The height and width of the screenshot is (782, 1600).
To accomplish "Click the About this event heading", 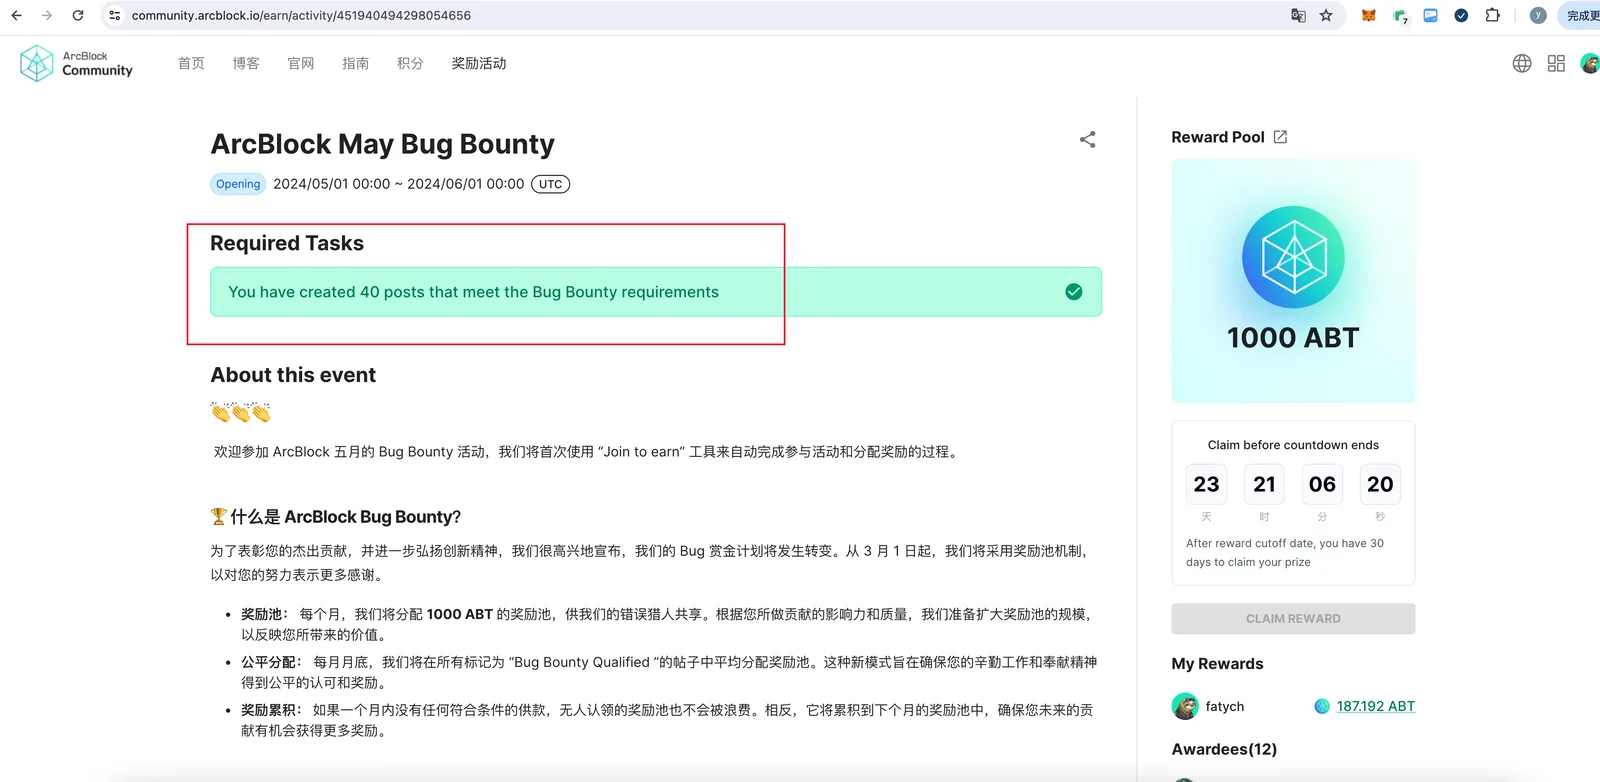I will coord(293,375).
